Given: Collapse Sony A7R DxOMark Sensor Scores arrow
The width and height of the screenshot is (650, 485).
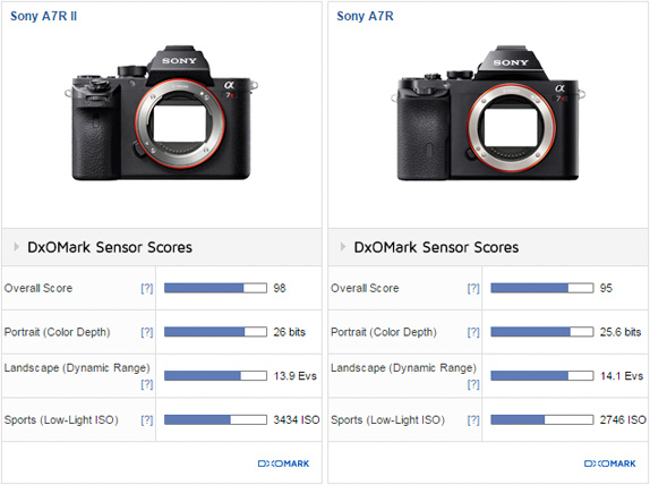Looking at the screenshot, I should (343, 247).
